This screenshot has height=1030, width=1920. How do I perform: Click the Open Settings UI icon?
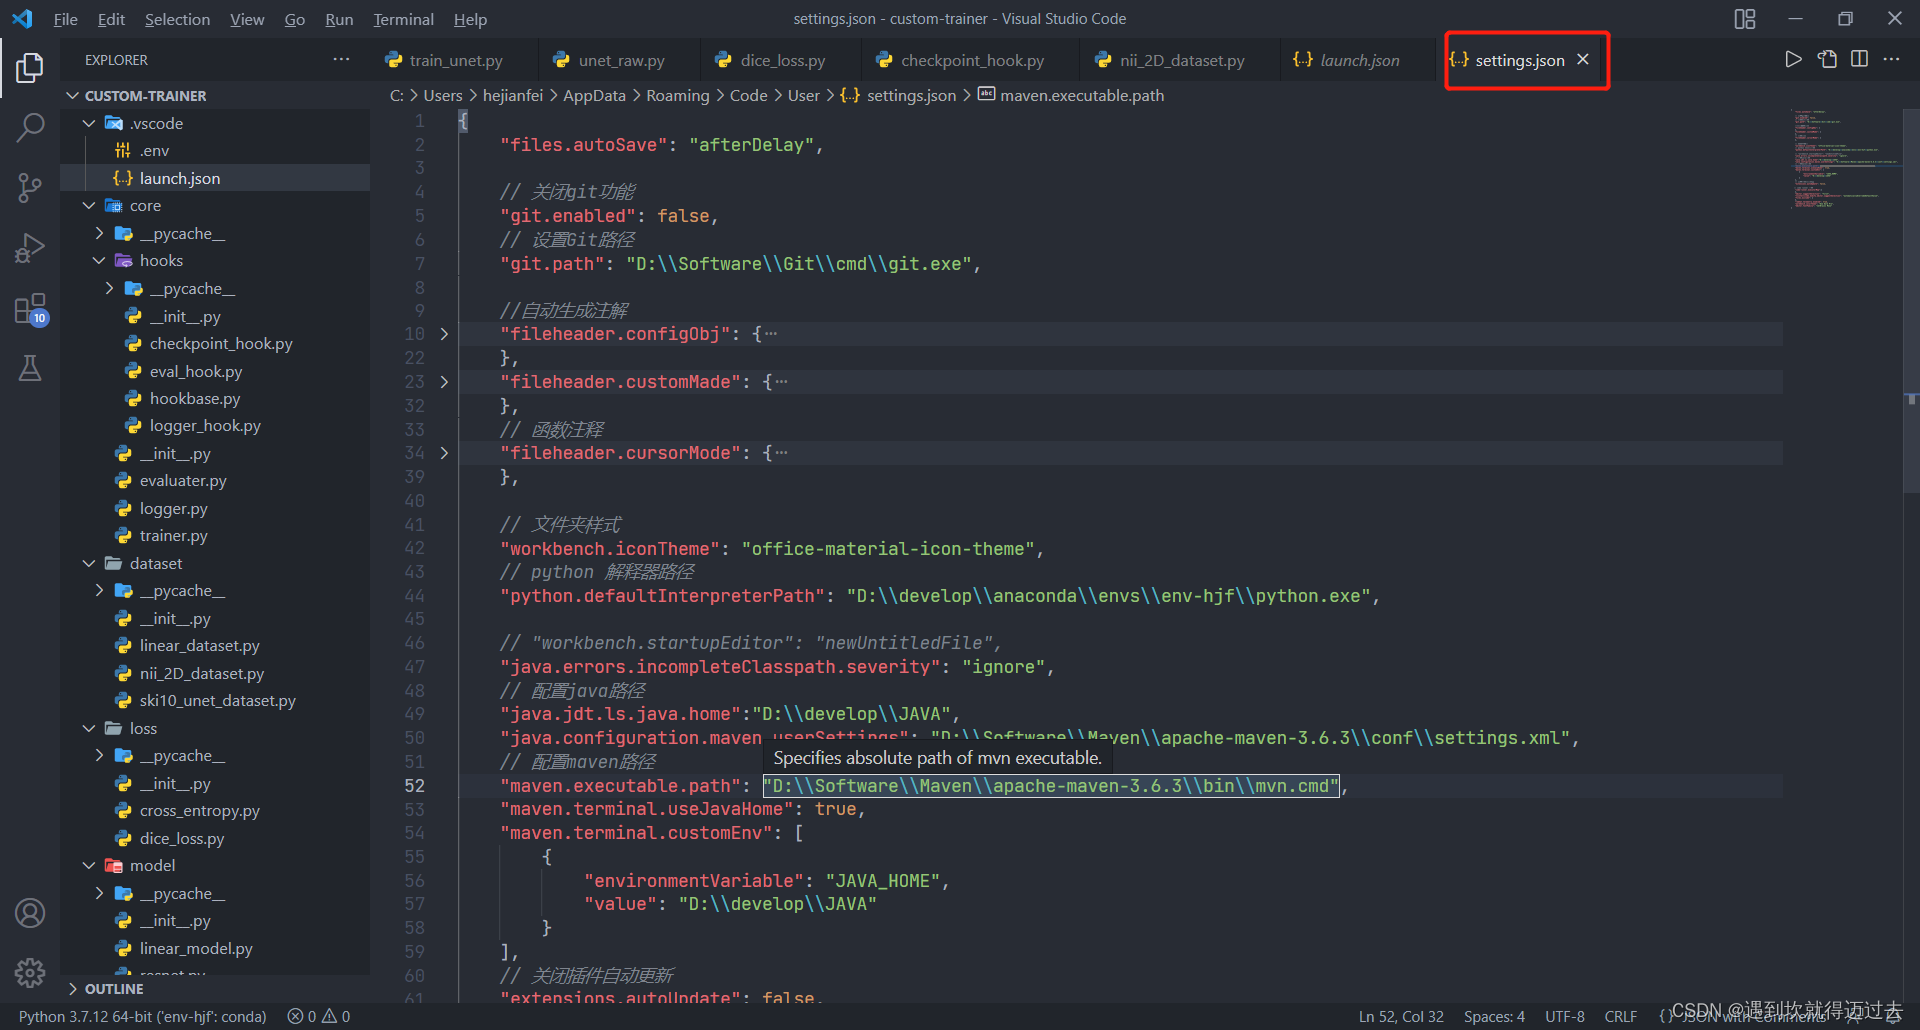[1827, 60]
